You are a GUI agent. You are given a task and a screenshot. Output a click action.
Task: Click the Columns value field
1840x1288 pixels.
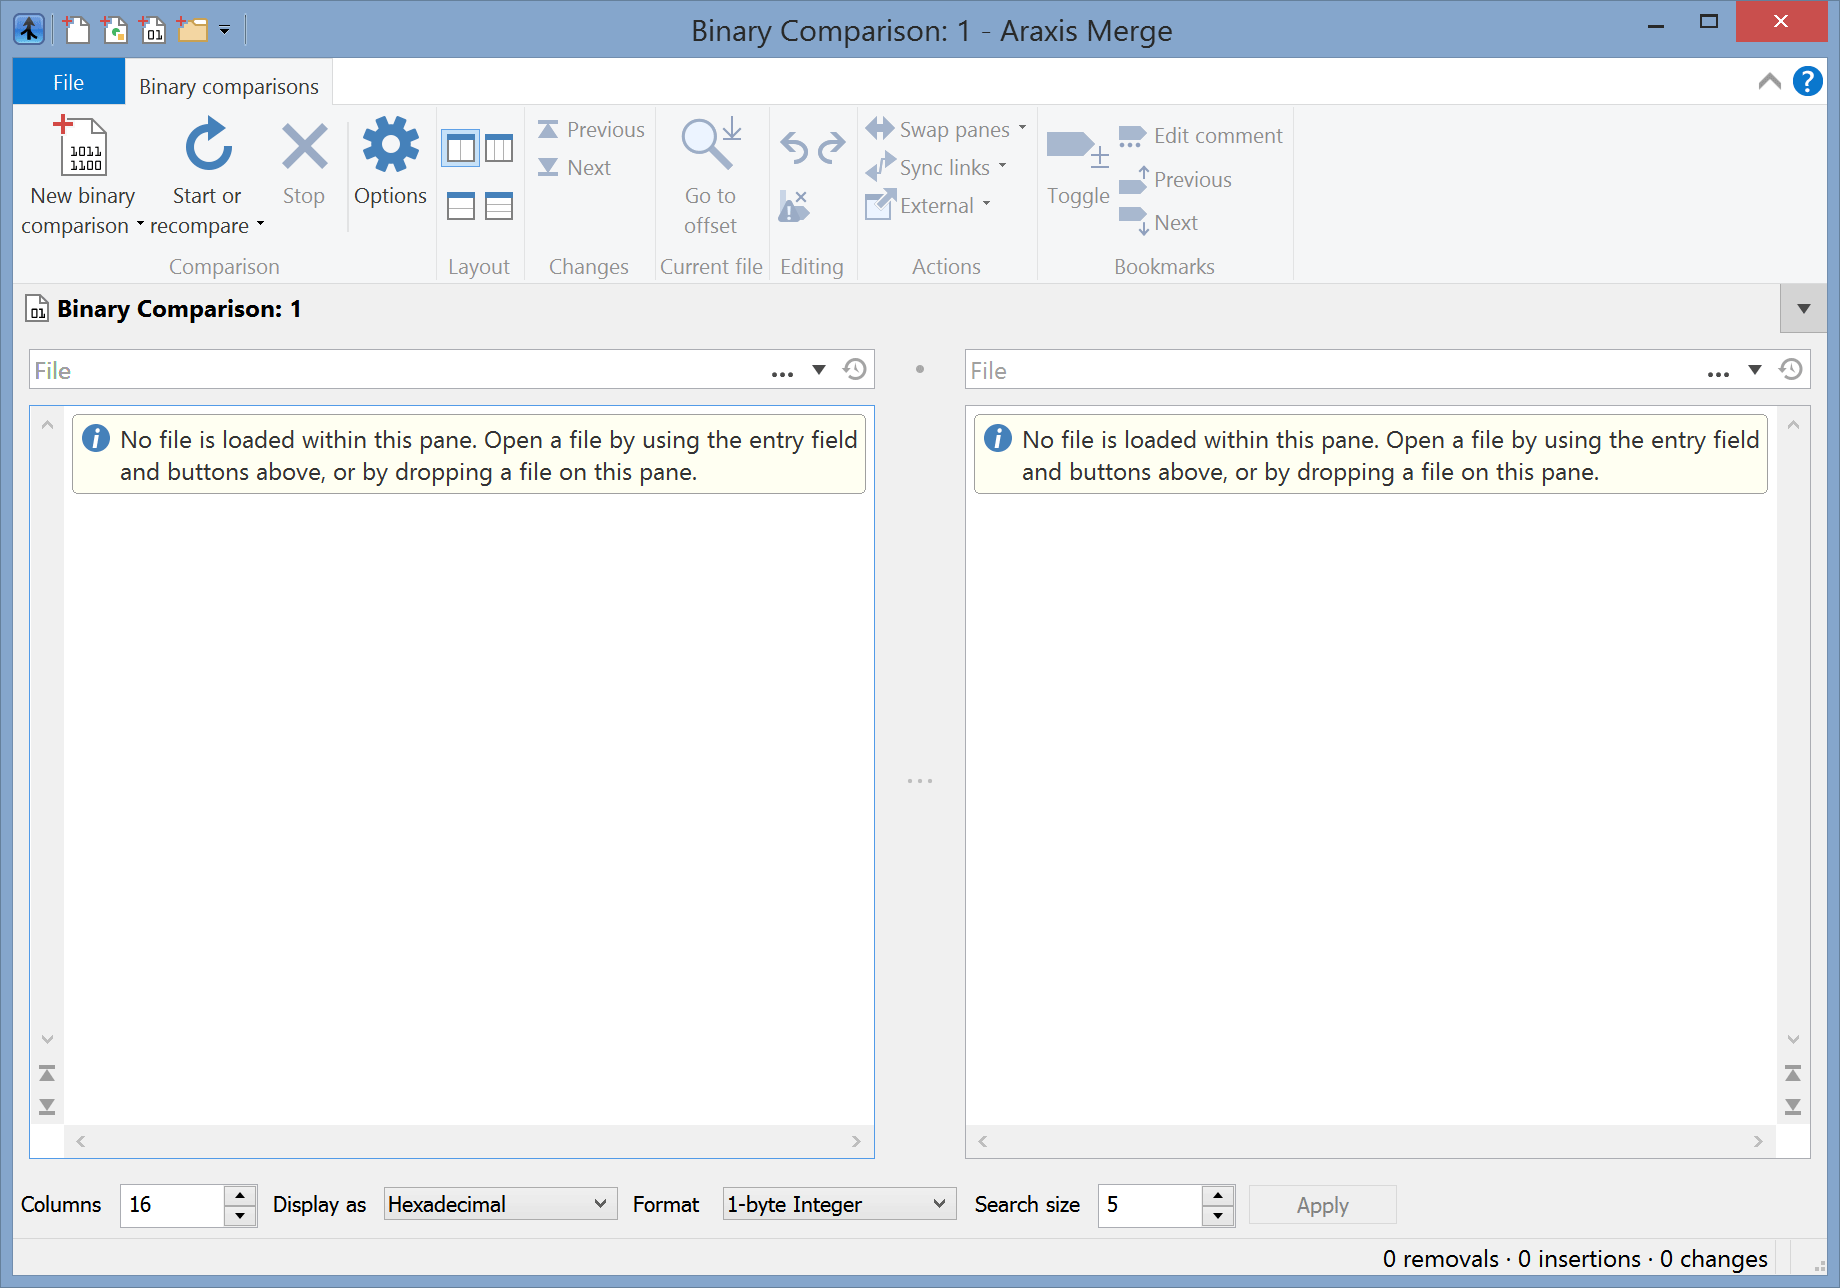[x=172, y=1205]
